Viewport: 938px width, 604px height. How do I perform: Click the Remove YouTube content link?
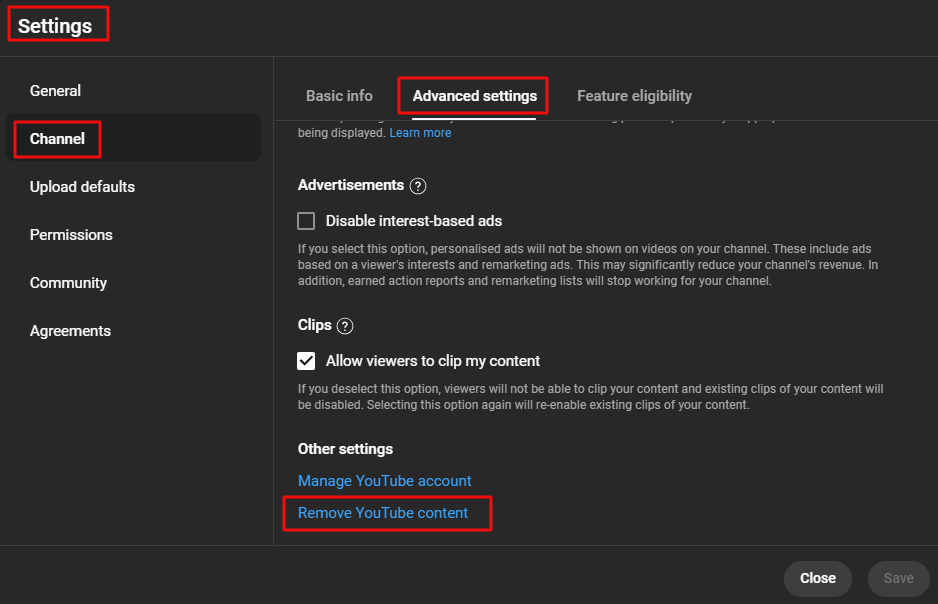pos(383,513)
